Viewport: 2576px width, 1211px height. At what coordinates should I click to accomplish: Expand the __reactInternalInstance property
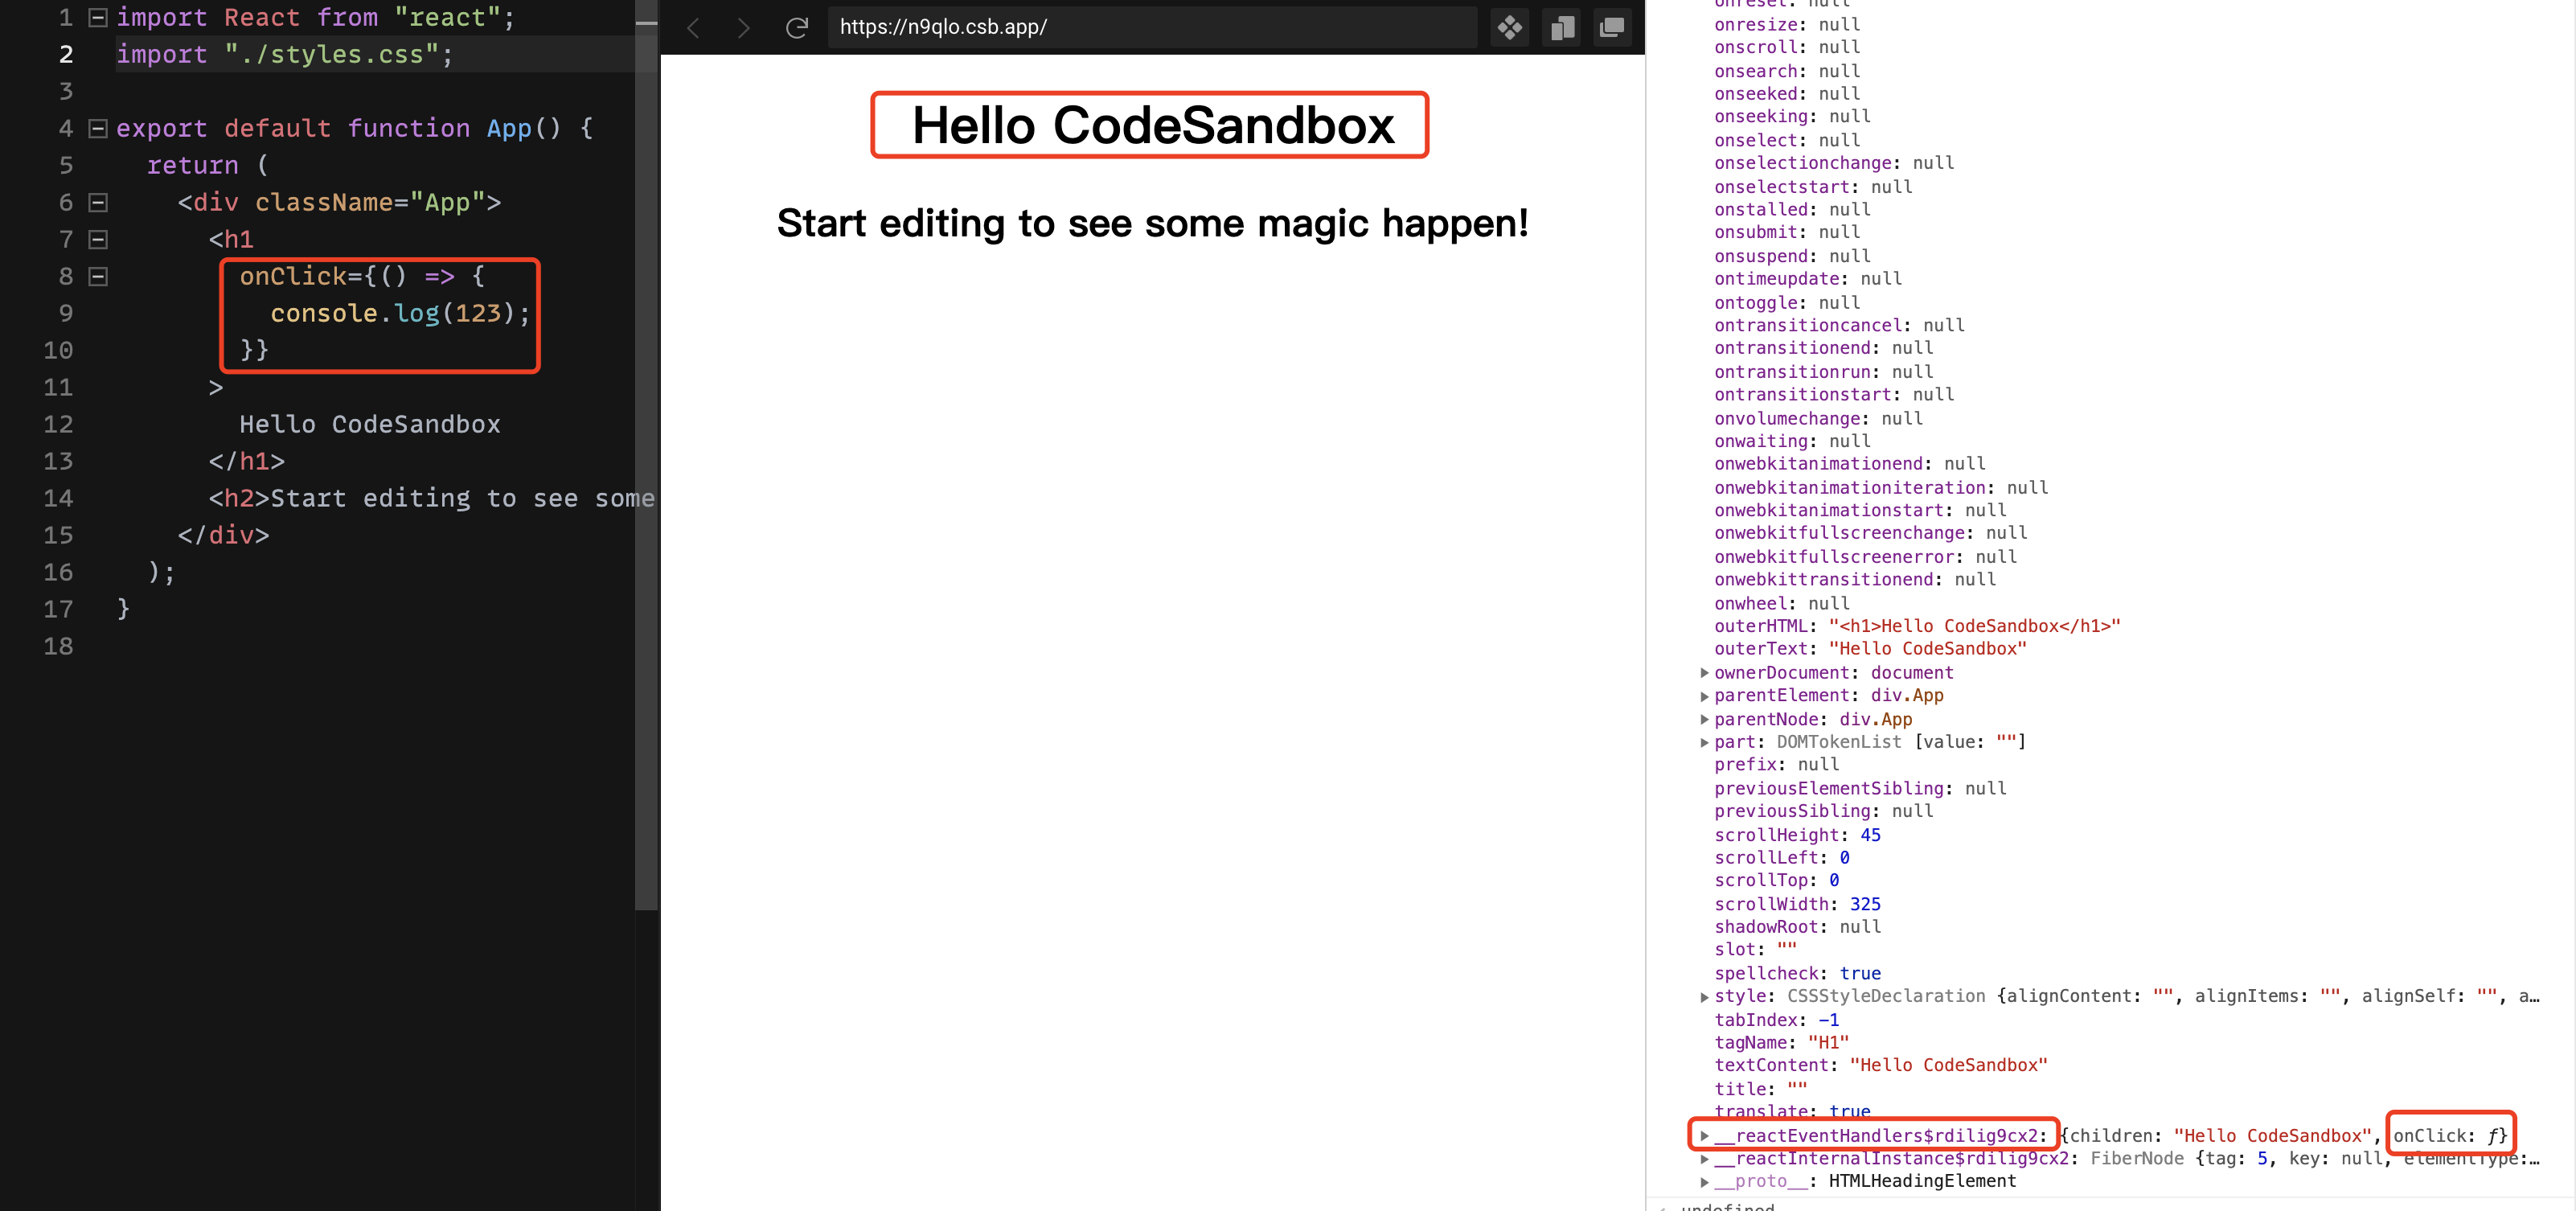tap(1704, 1159)
